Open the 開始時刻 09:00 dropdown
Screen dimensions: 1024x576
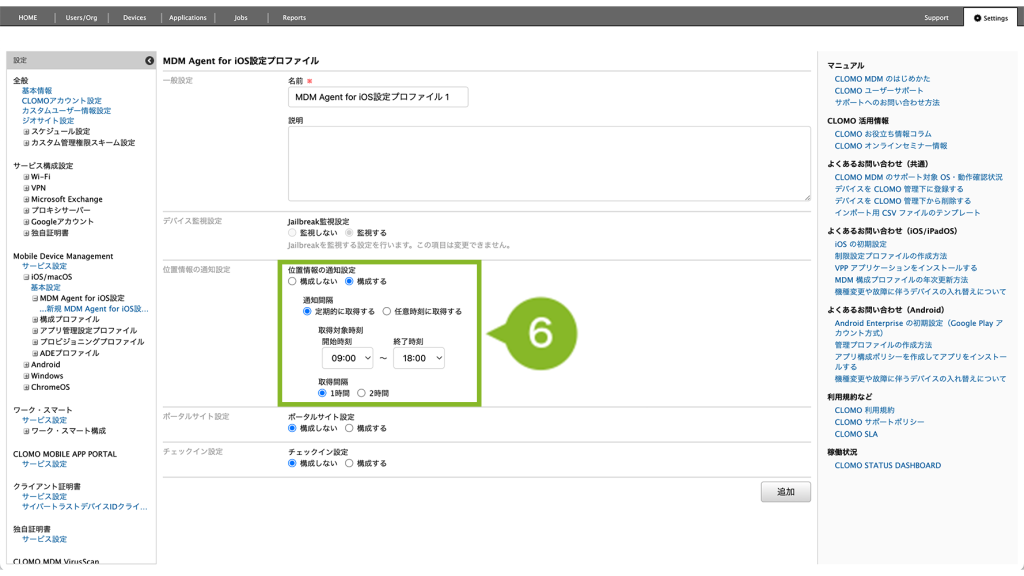[347, 358]
